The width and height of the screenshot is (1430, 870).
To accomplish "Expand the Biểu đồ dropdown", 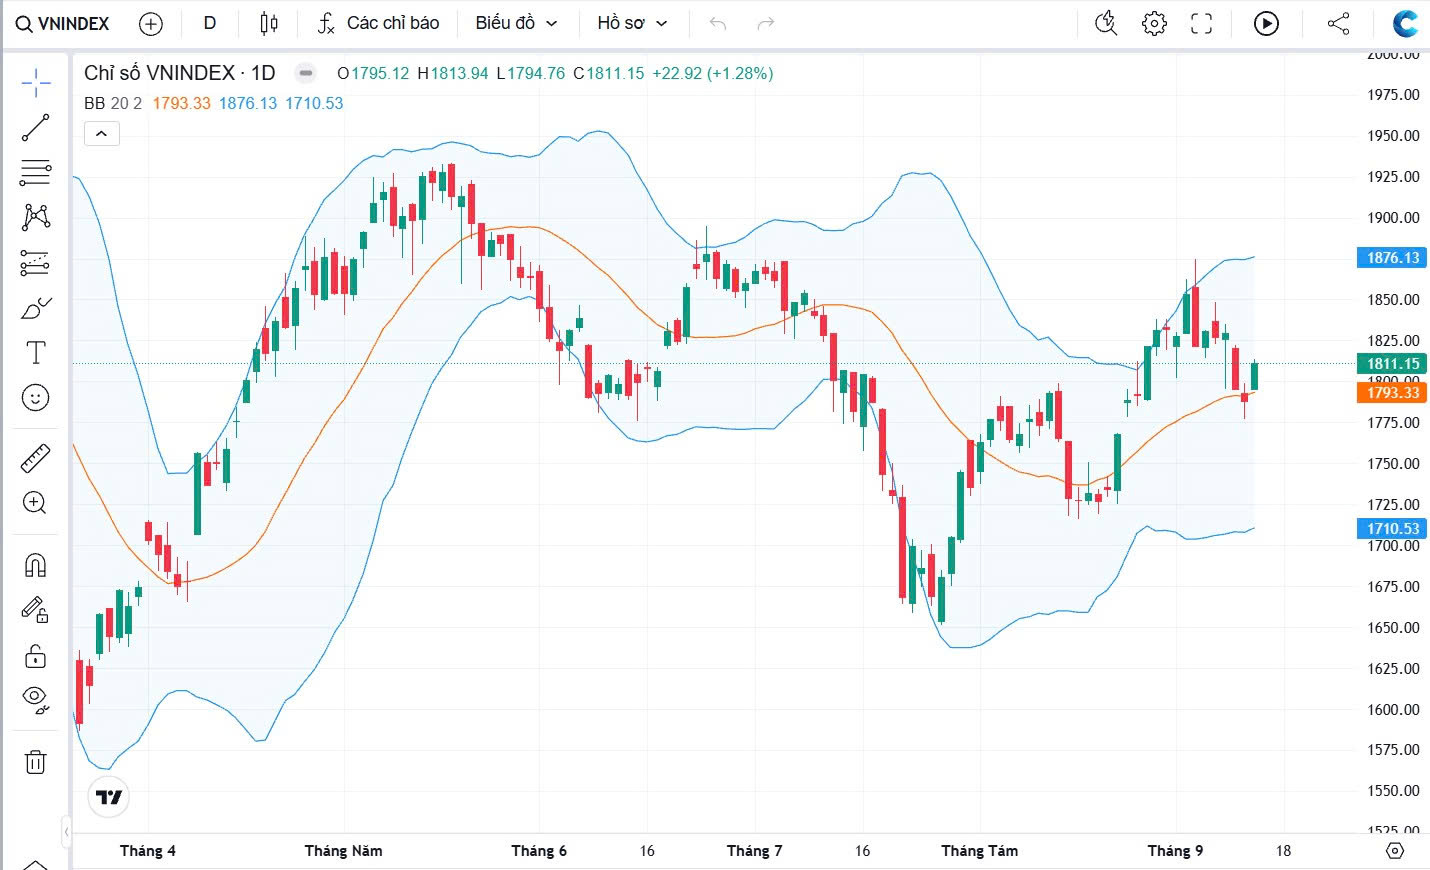I will [516, 23].
